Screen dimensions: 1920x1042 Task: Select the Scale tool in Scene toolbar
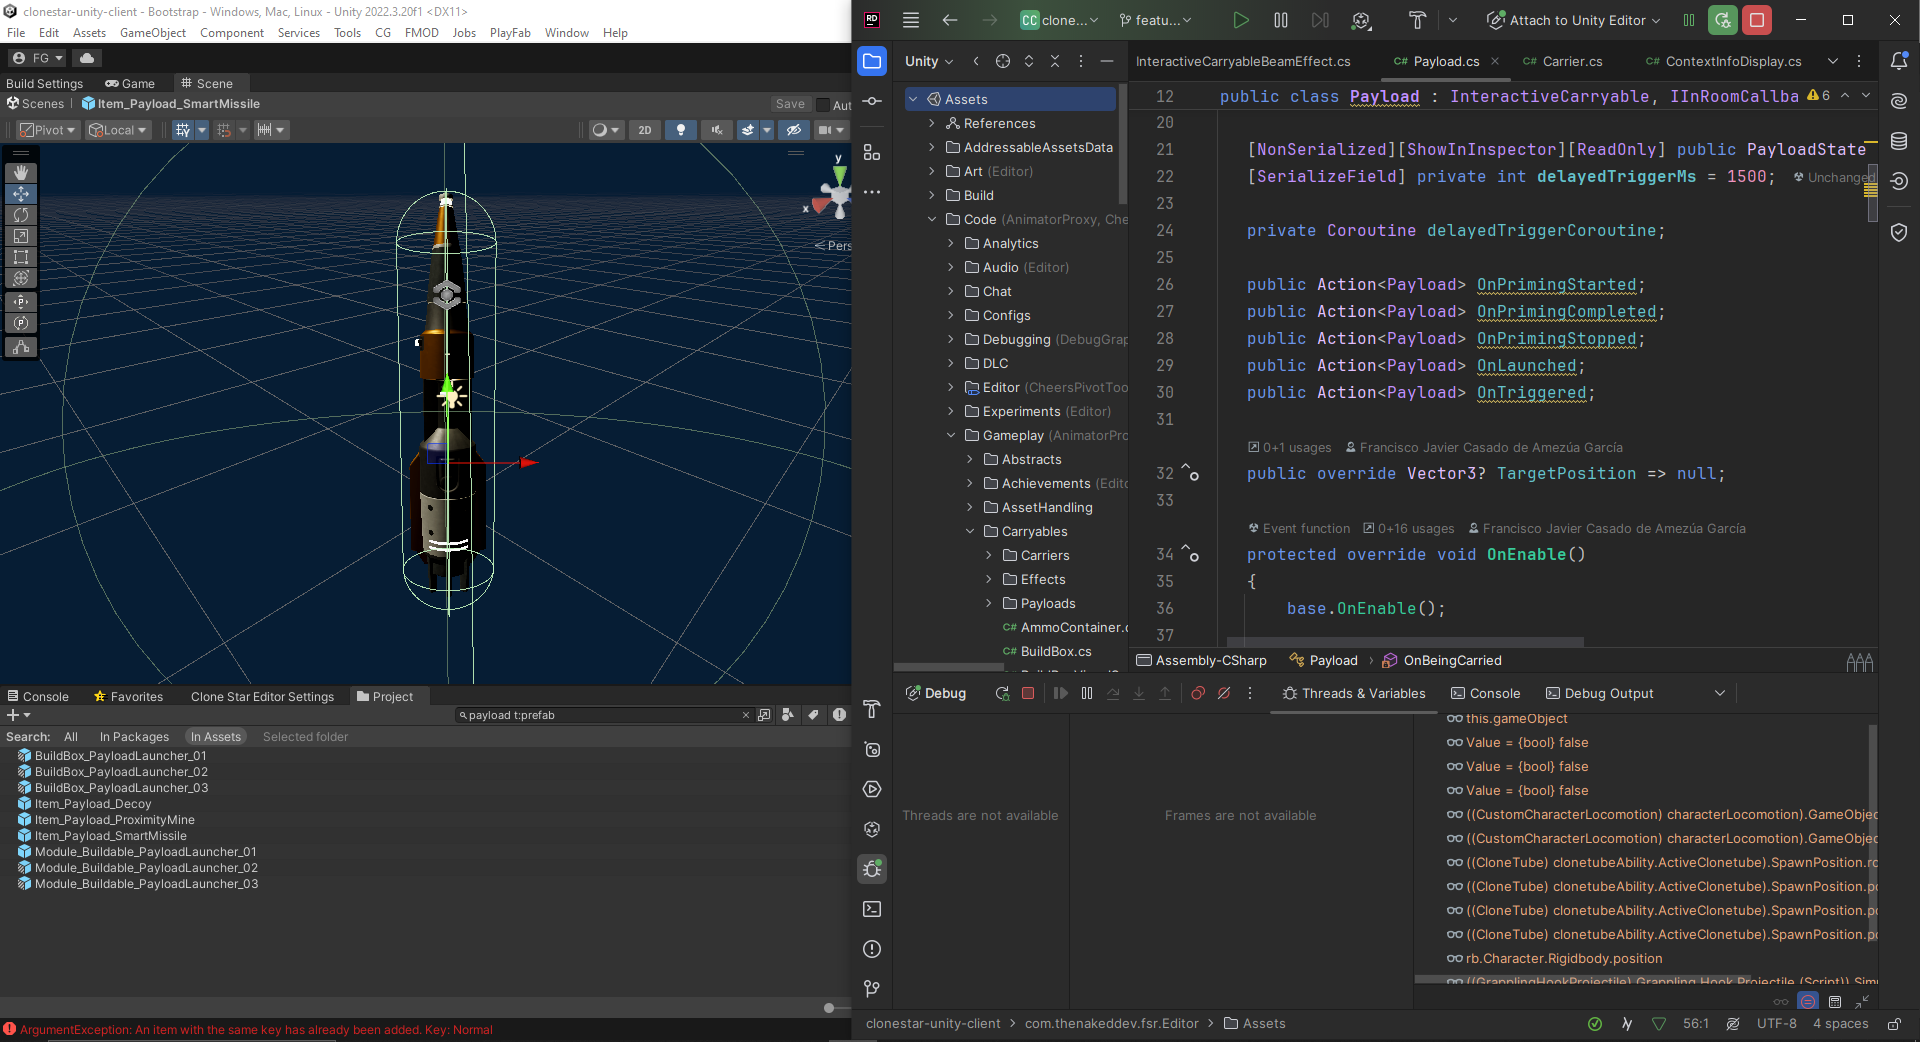(x=21, y=236)
